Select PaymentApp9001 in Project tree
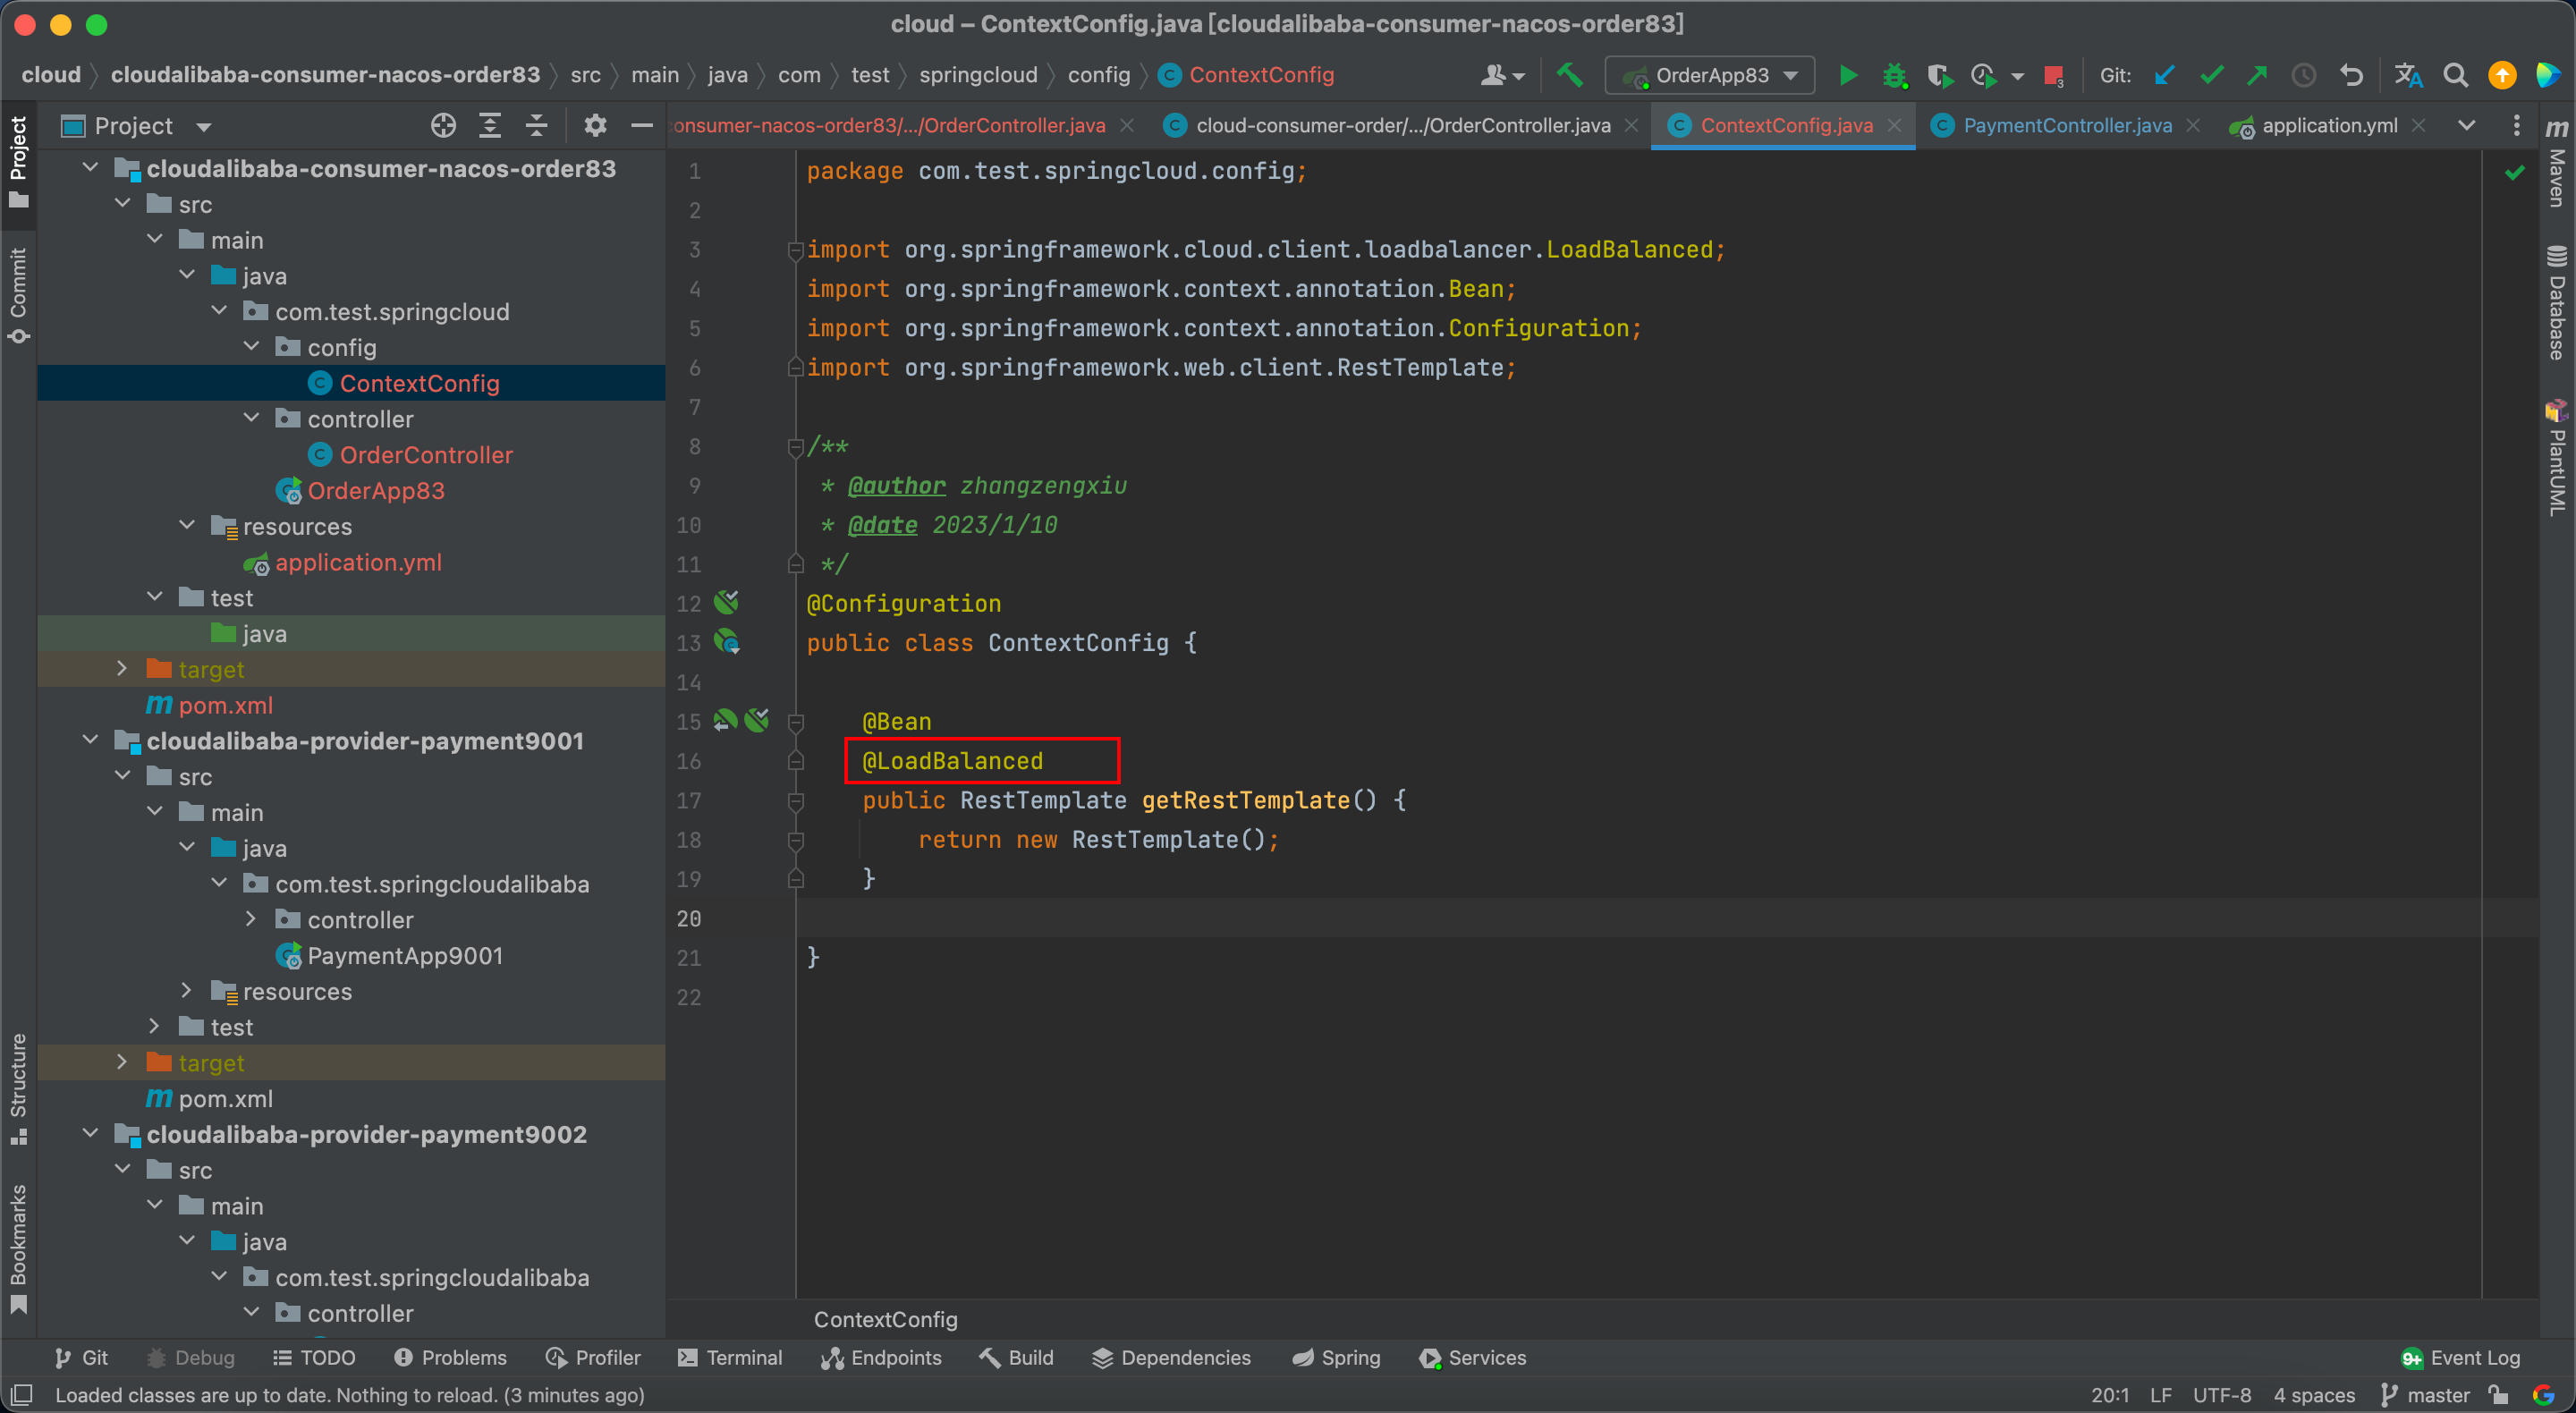 (x=404, y=956)
